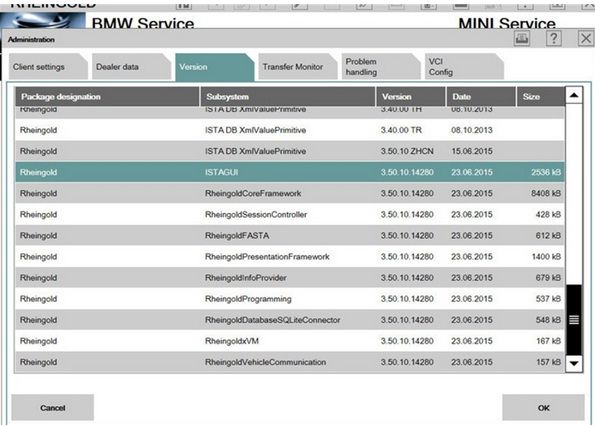The width and height of the screenshot is (595, 426).
Task: Open the VCI Config tab
Action: pyautogui.click(x=464, y=67)
